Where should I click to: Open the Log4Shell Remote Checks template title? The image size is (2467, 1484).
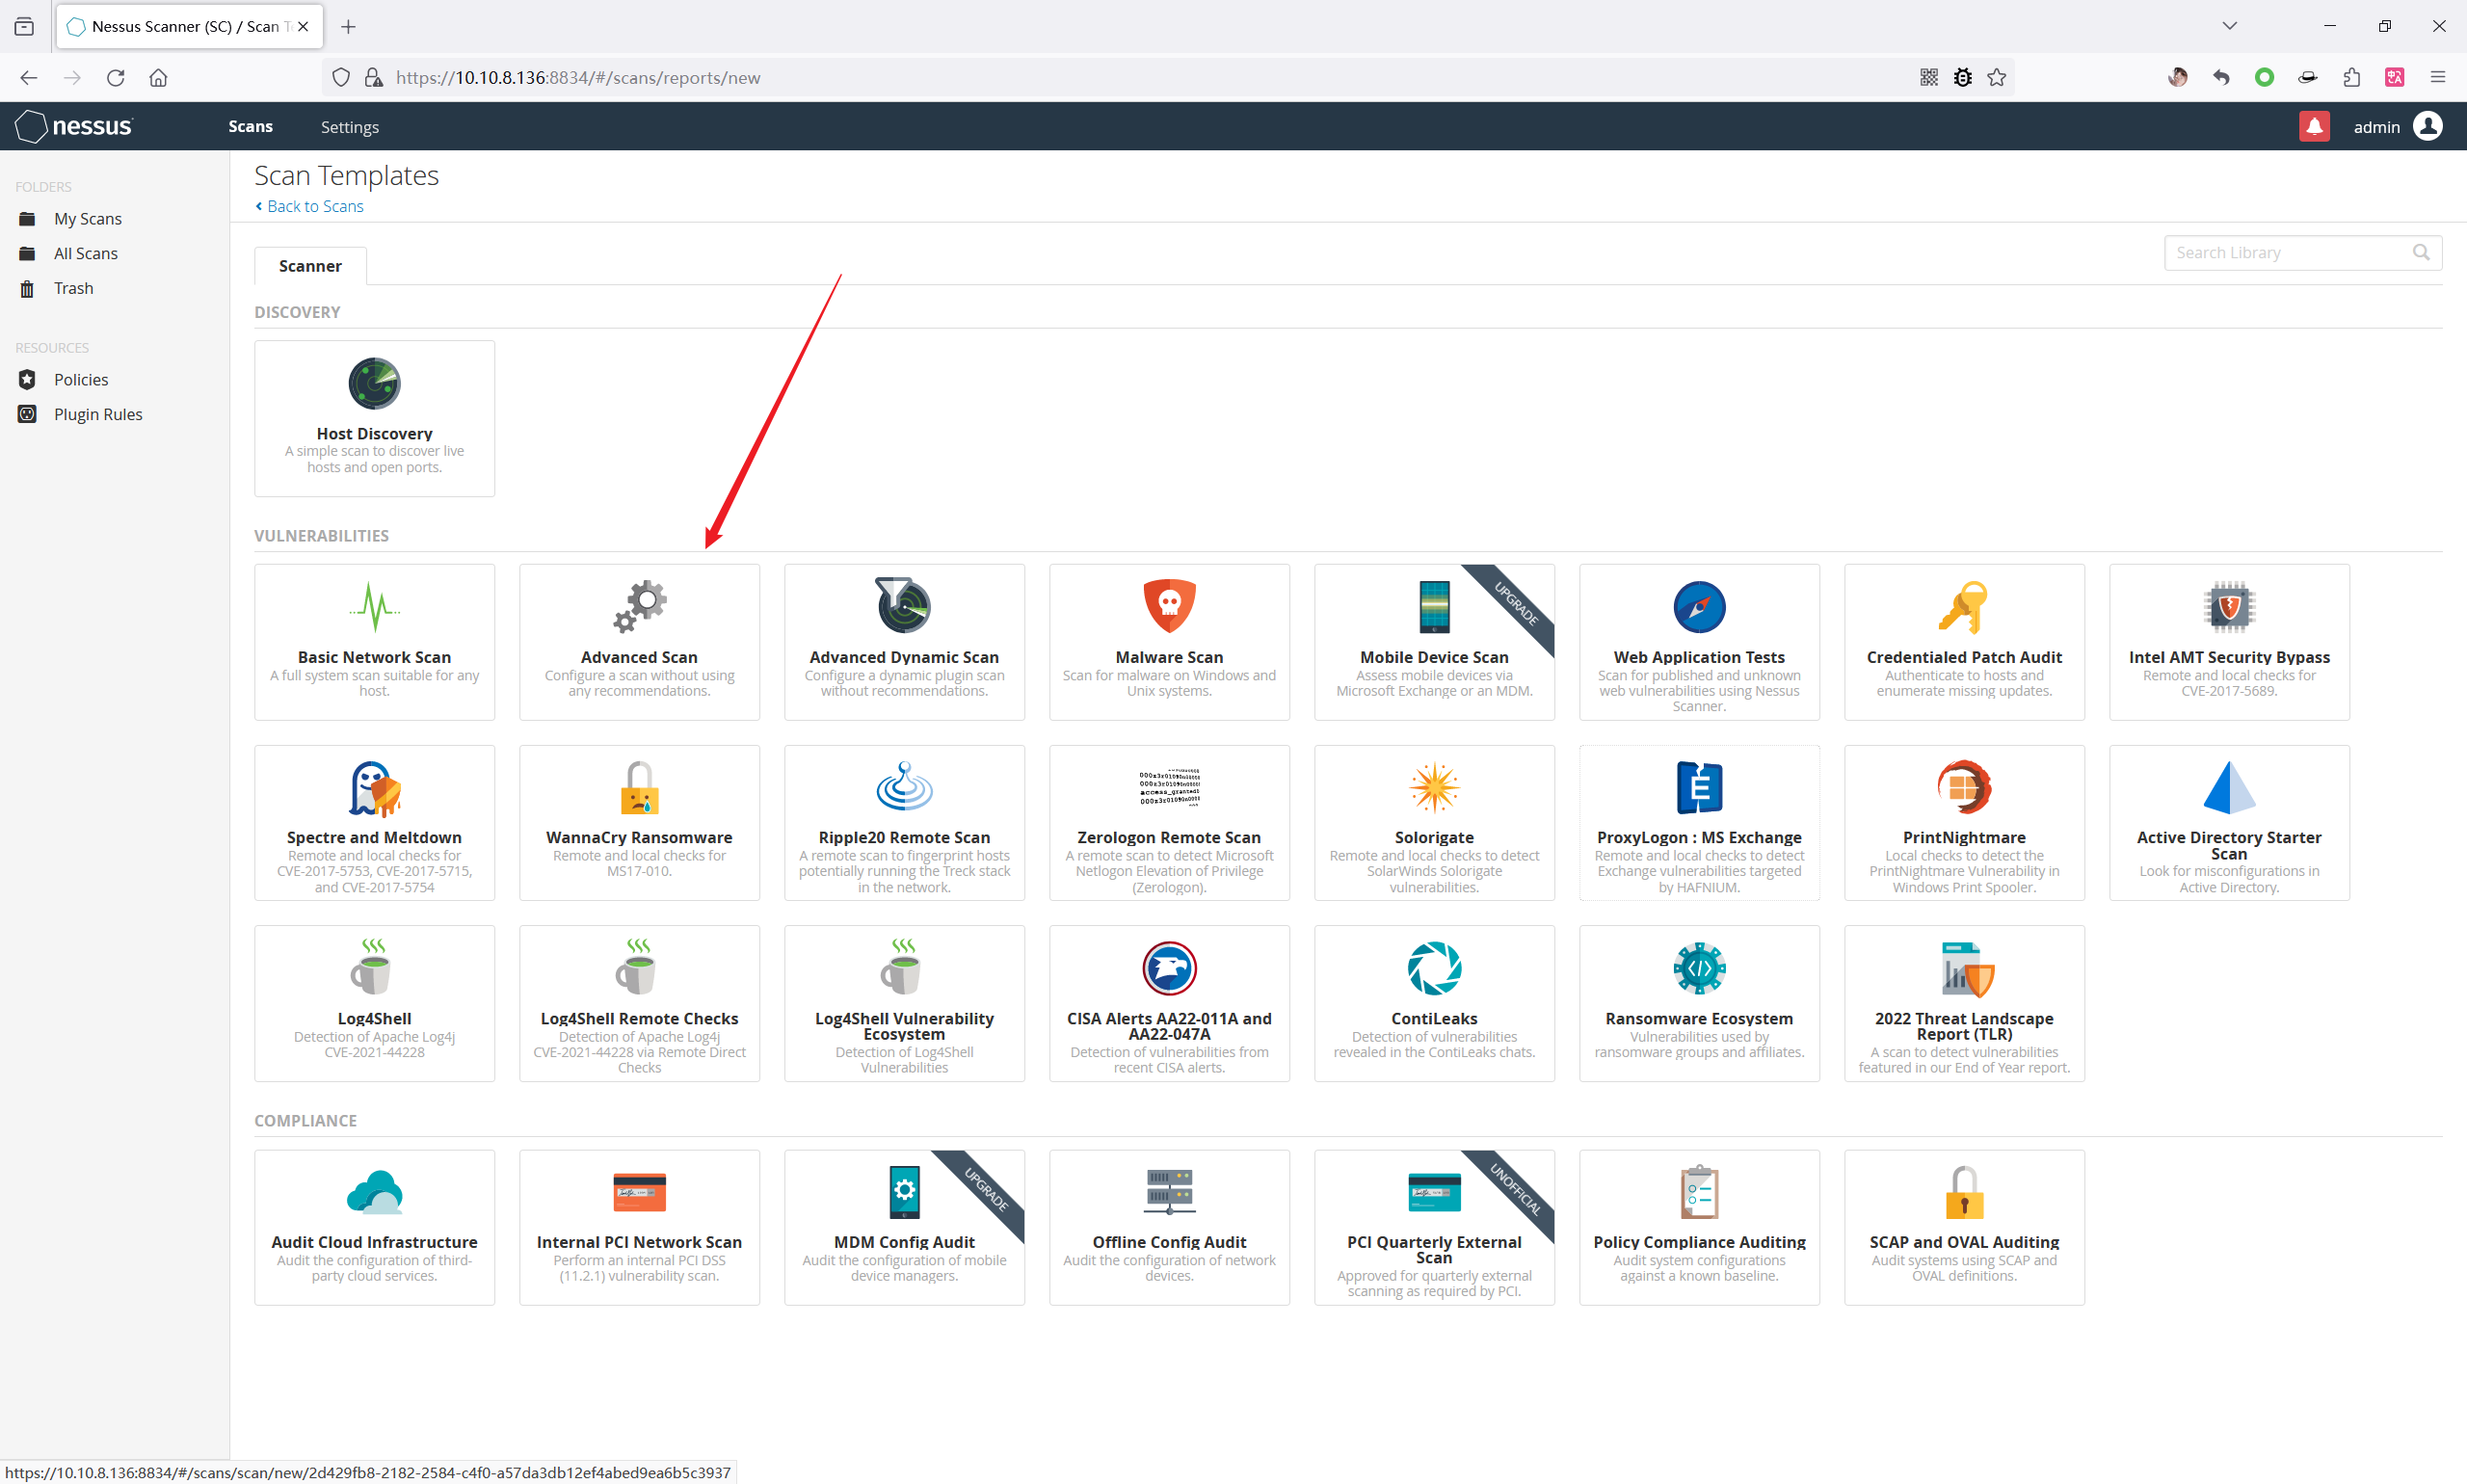(x=639, y=1018)
